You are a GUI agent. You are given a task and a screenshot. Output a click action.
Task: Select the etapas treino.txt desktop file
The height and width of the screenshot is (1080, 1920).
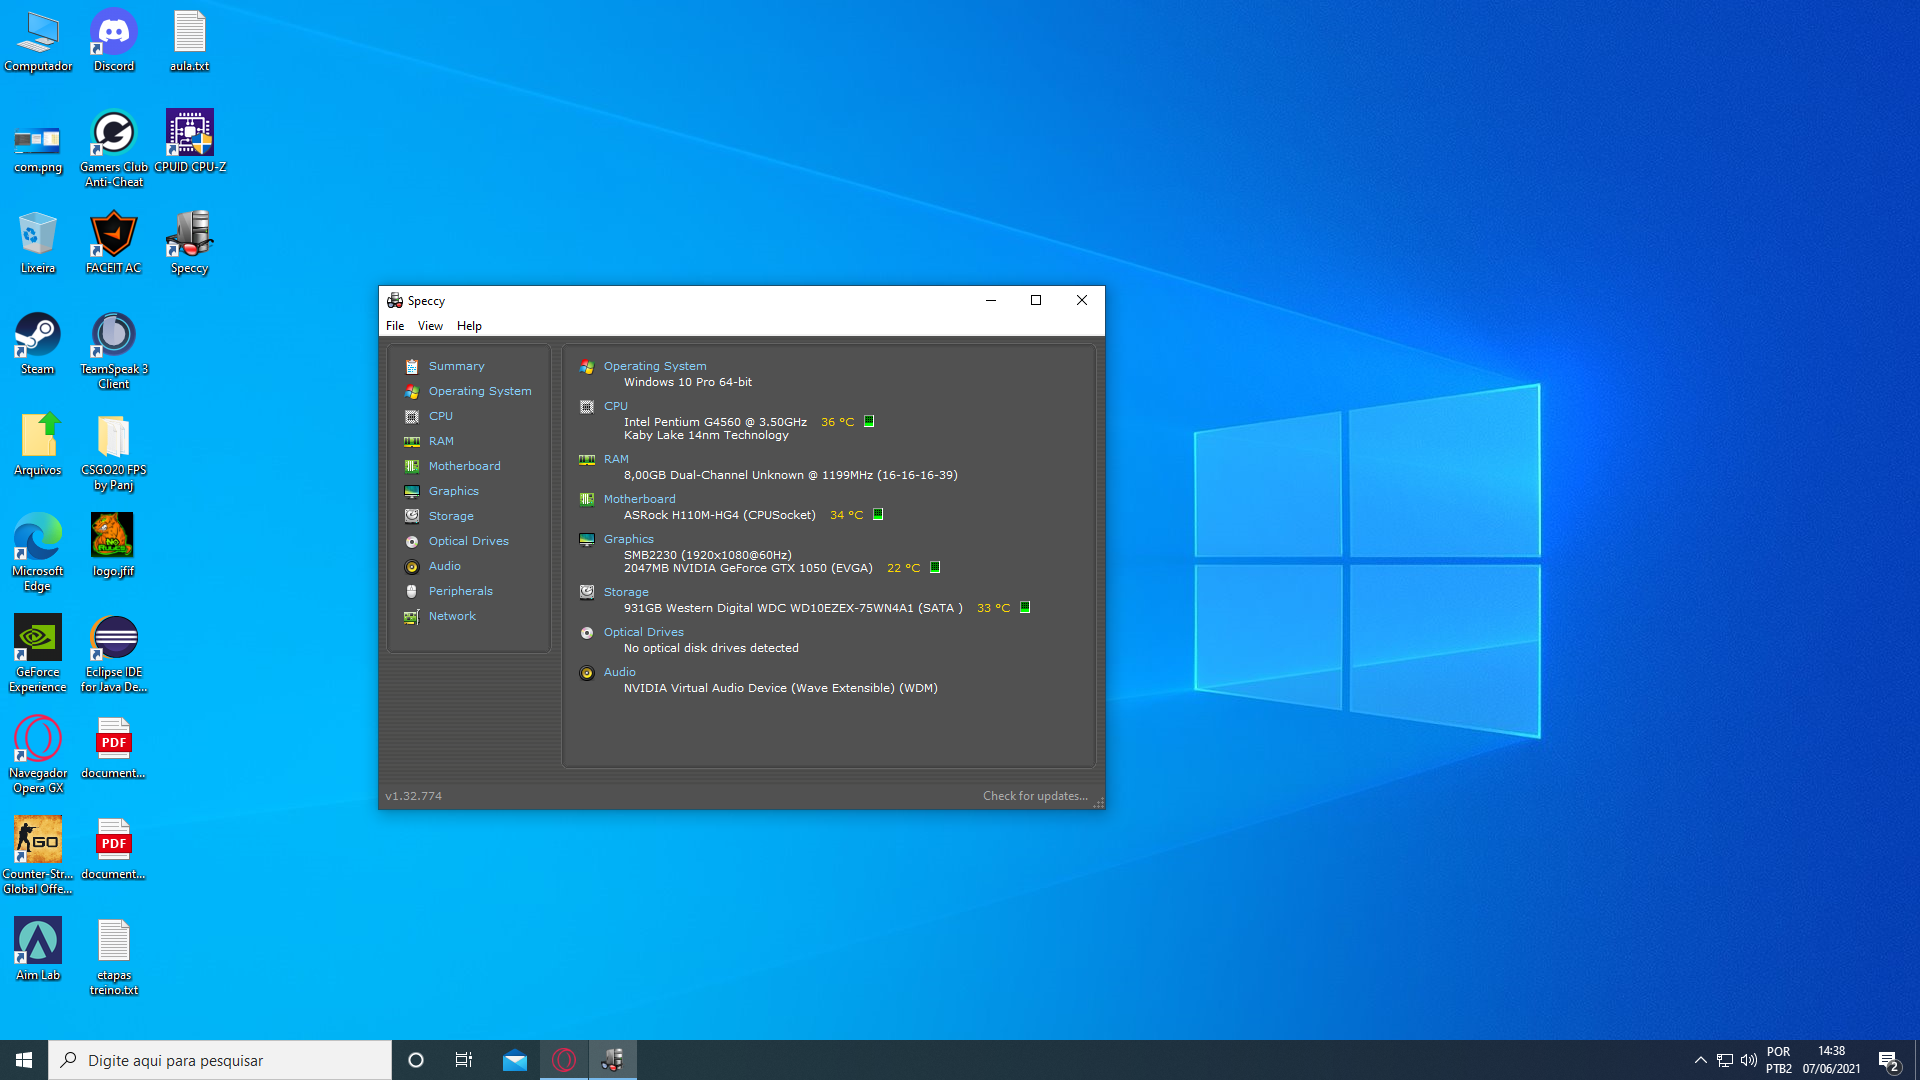click(x=114, y=956)
